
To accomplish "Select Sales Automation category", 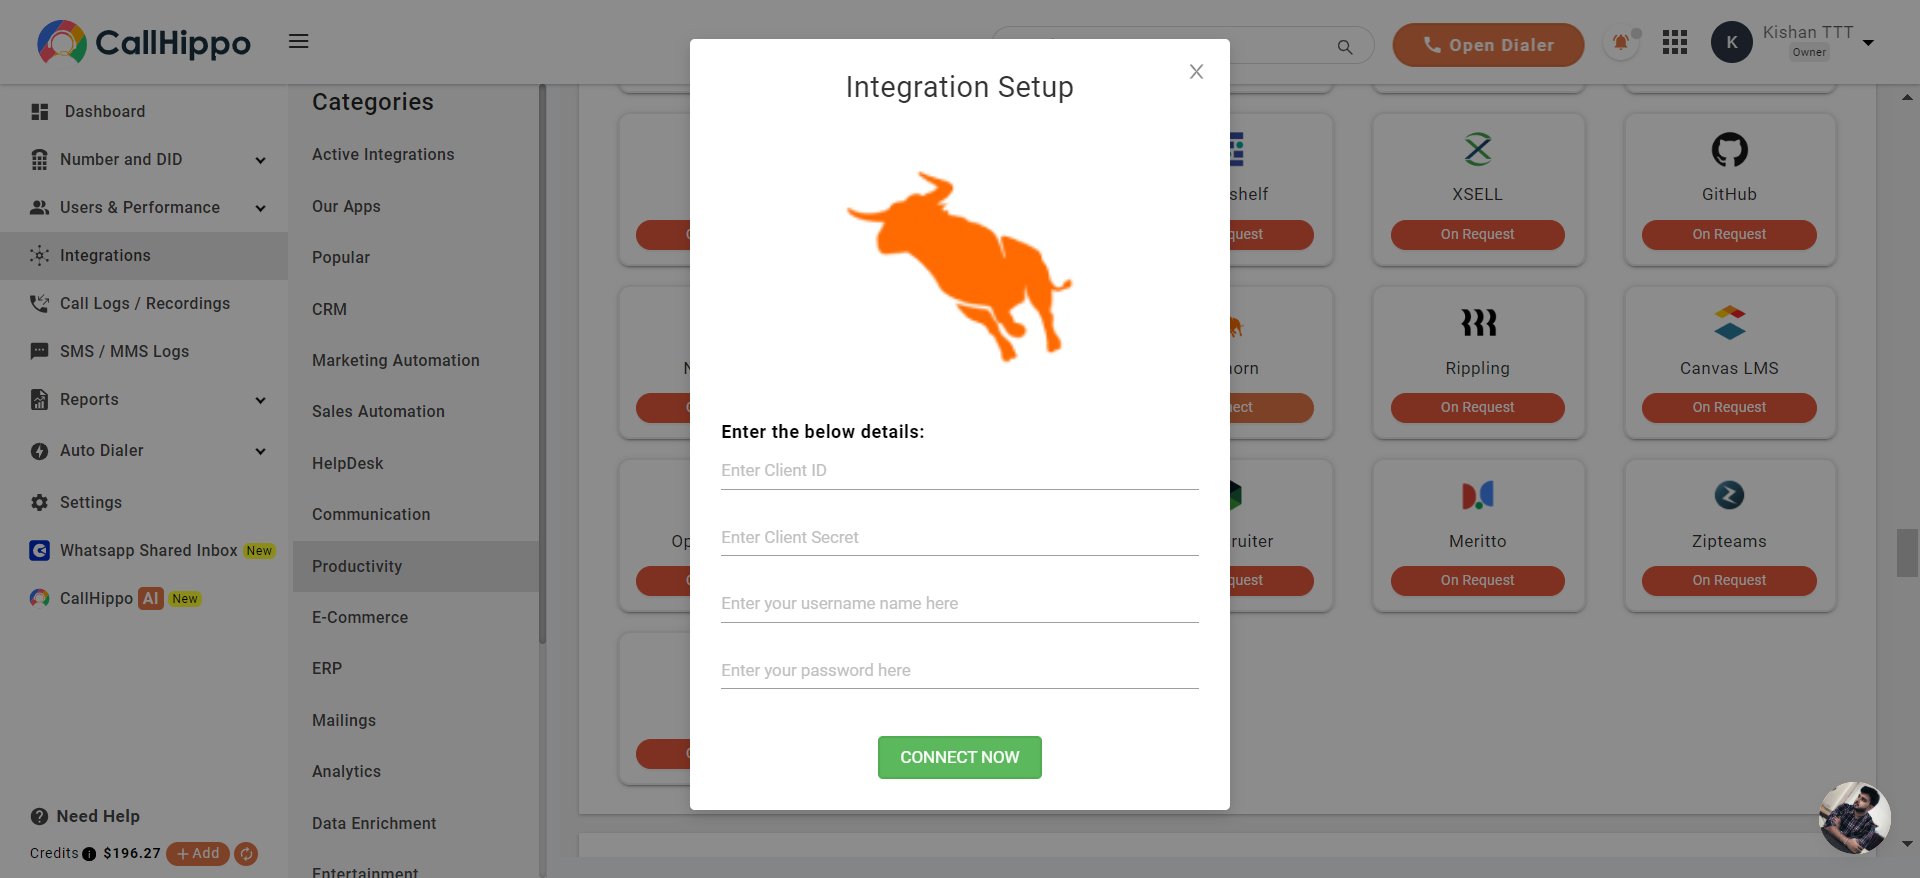I will 378,412.
